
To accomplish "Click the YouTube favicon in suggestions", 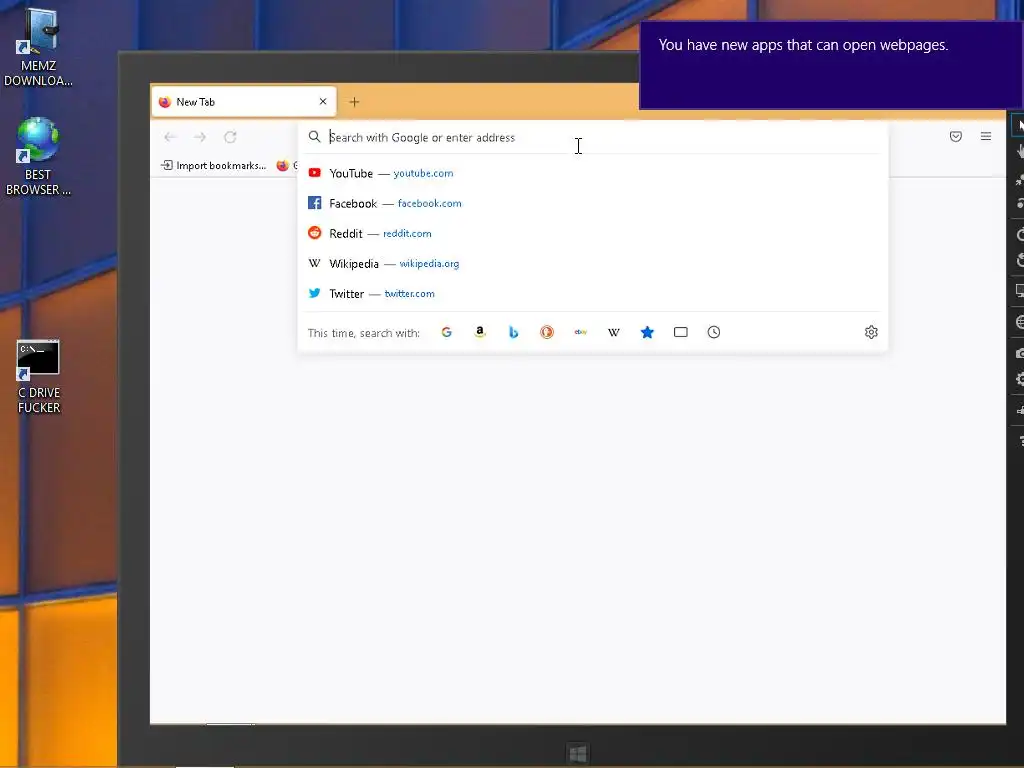I will point(315,172).
